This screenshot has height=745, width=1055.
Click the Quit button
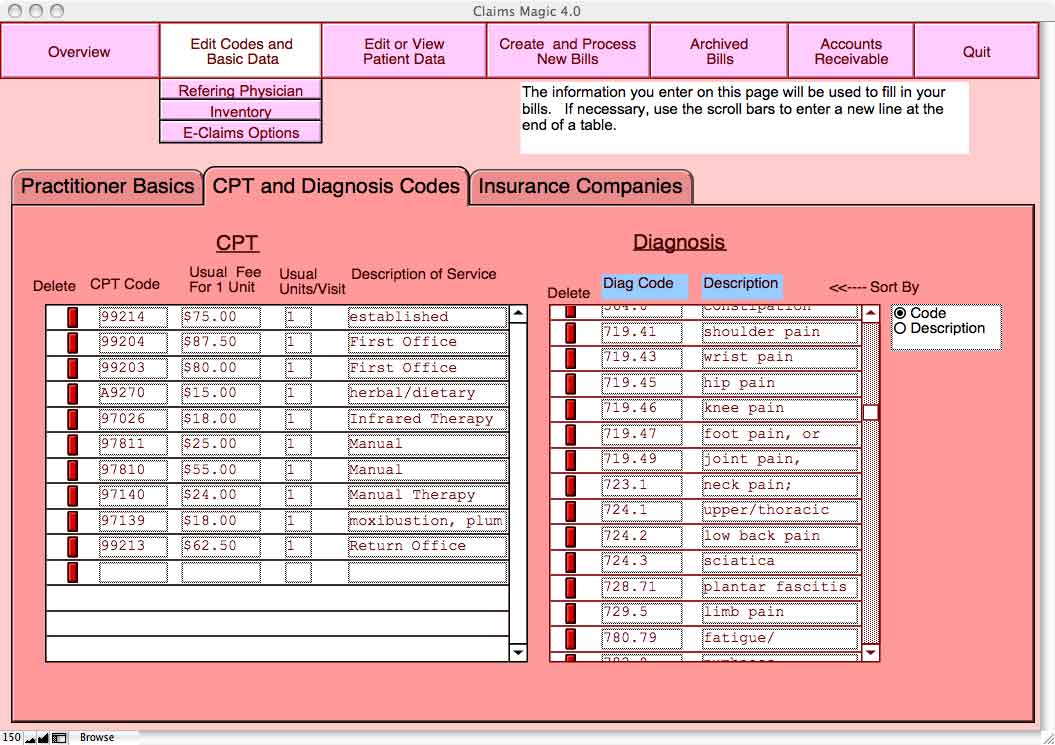(x=976, y=52)
